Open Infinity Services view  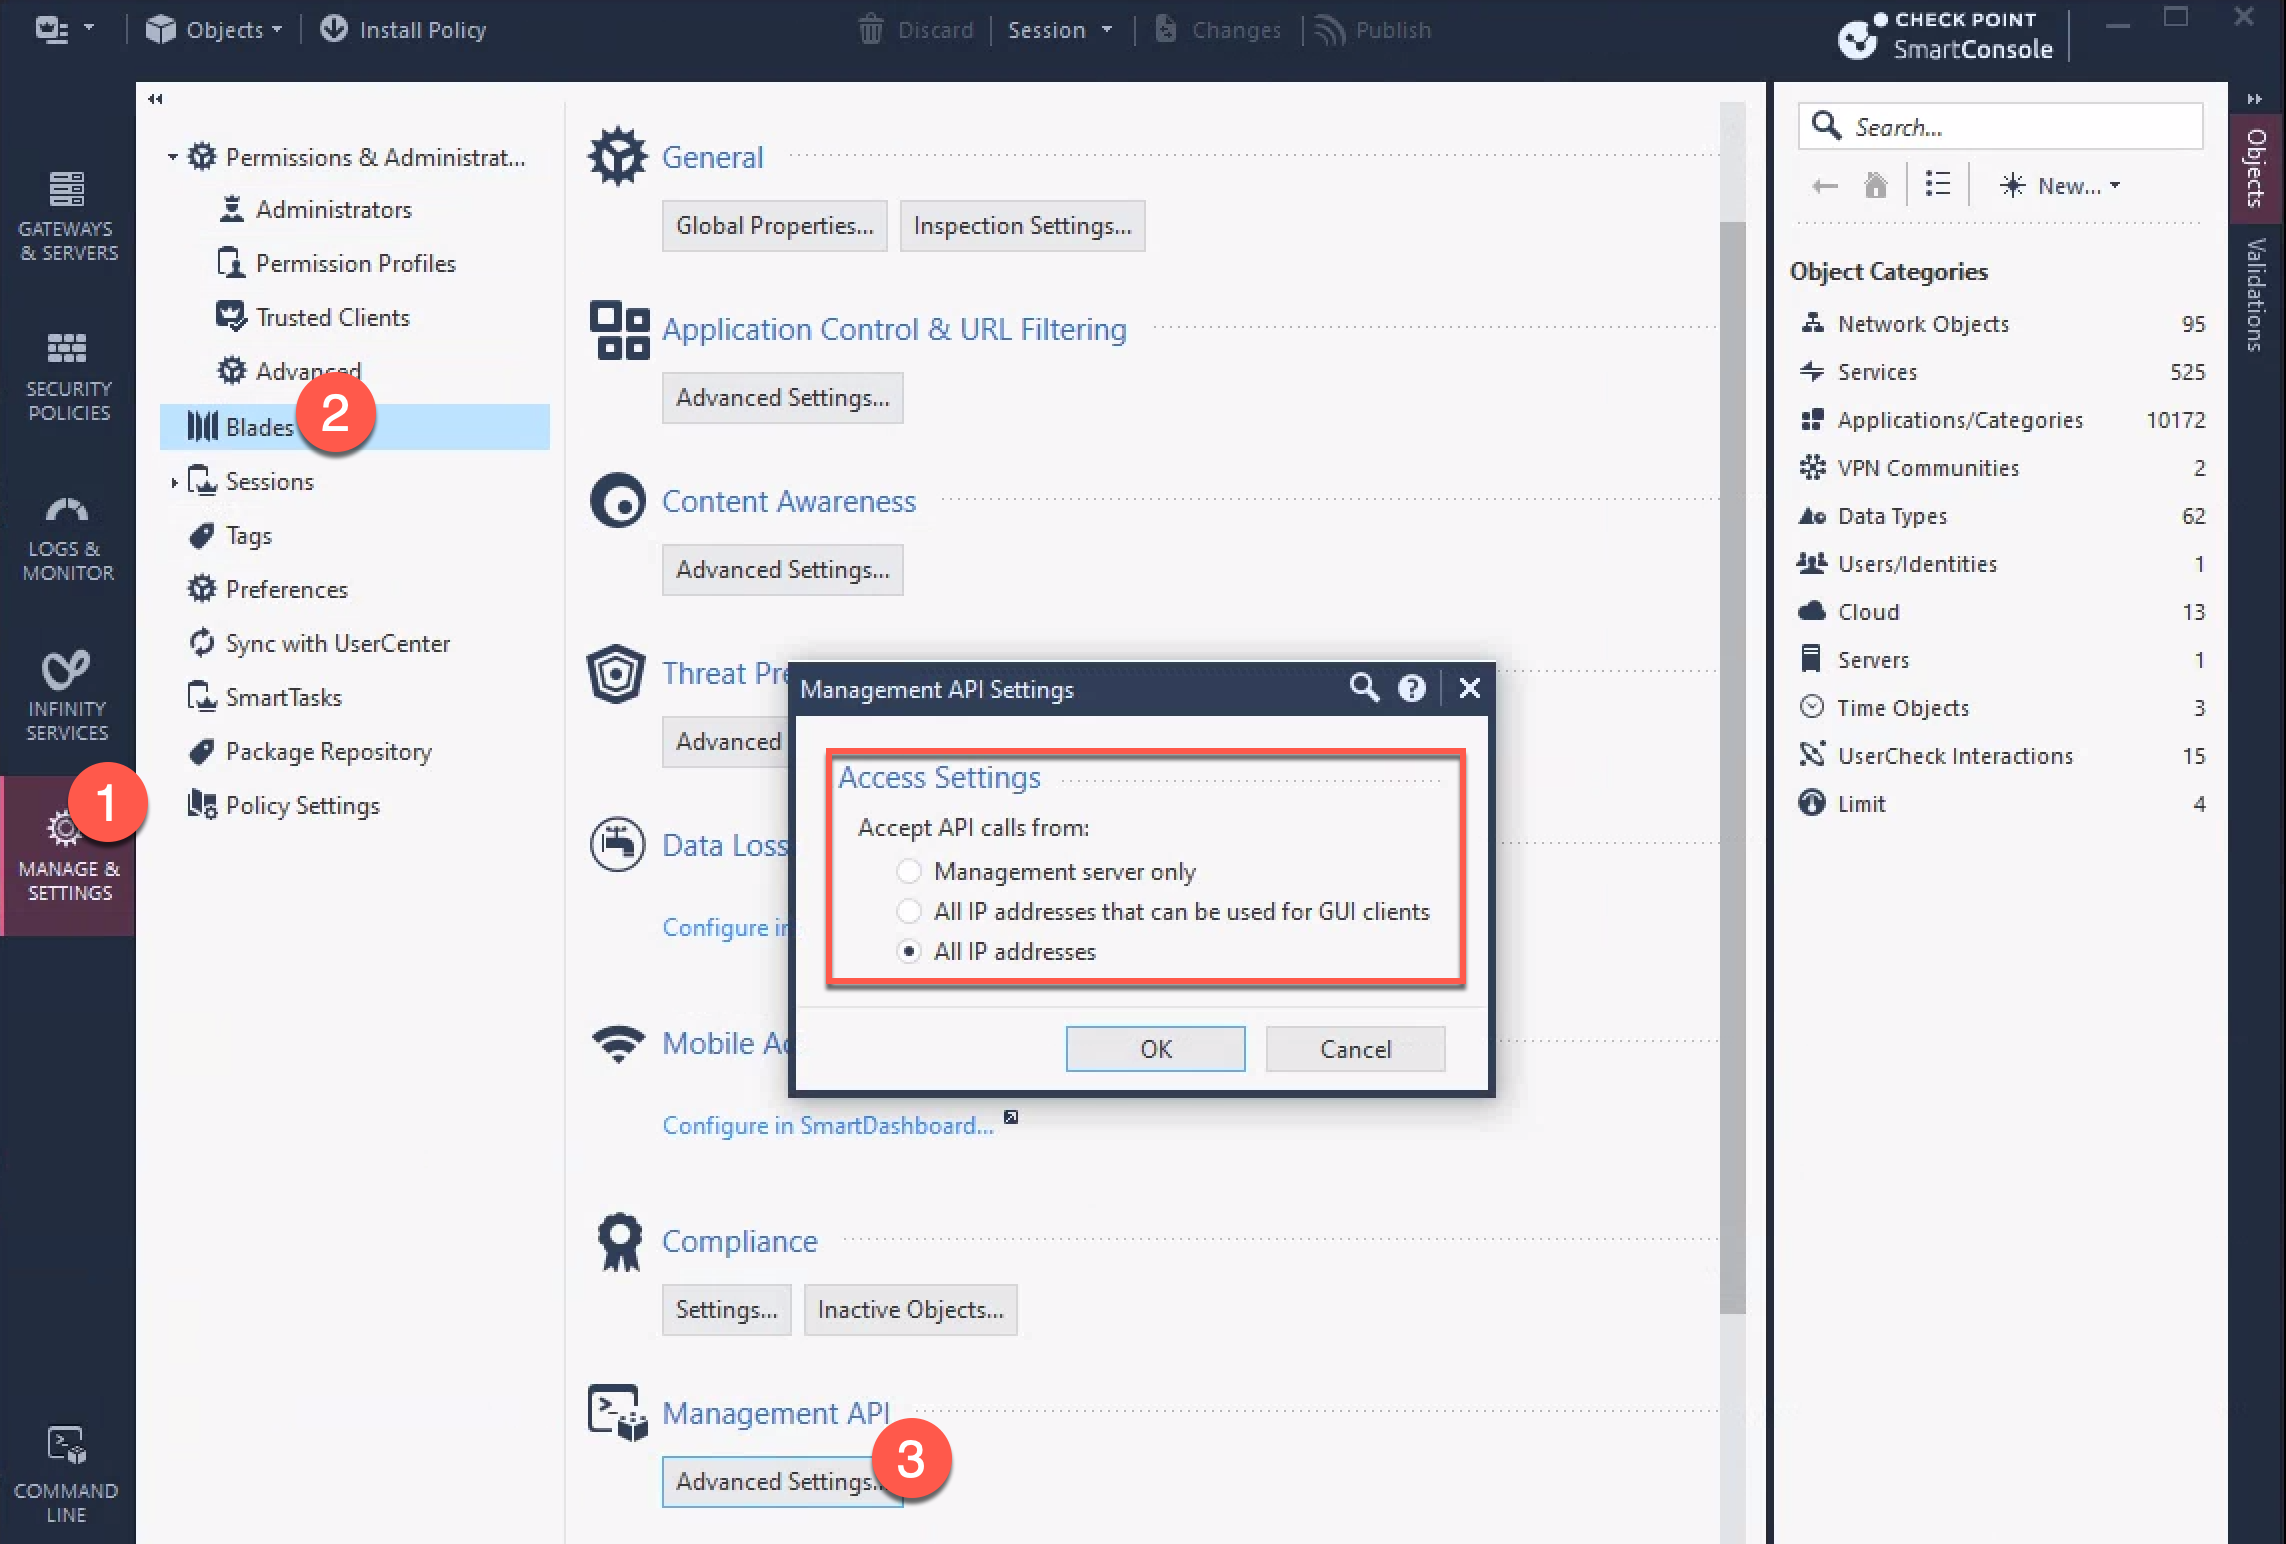click(68, 697)
